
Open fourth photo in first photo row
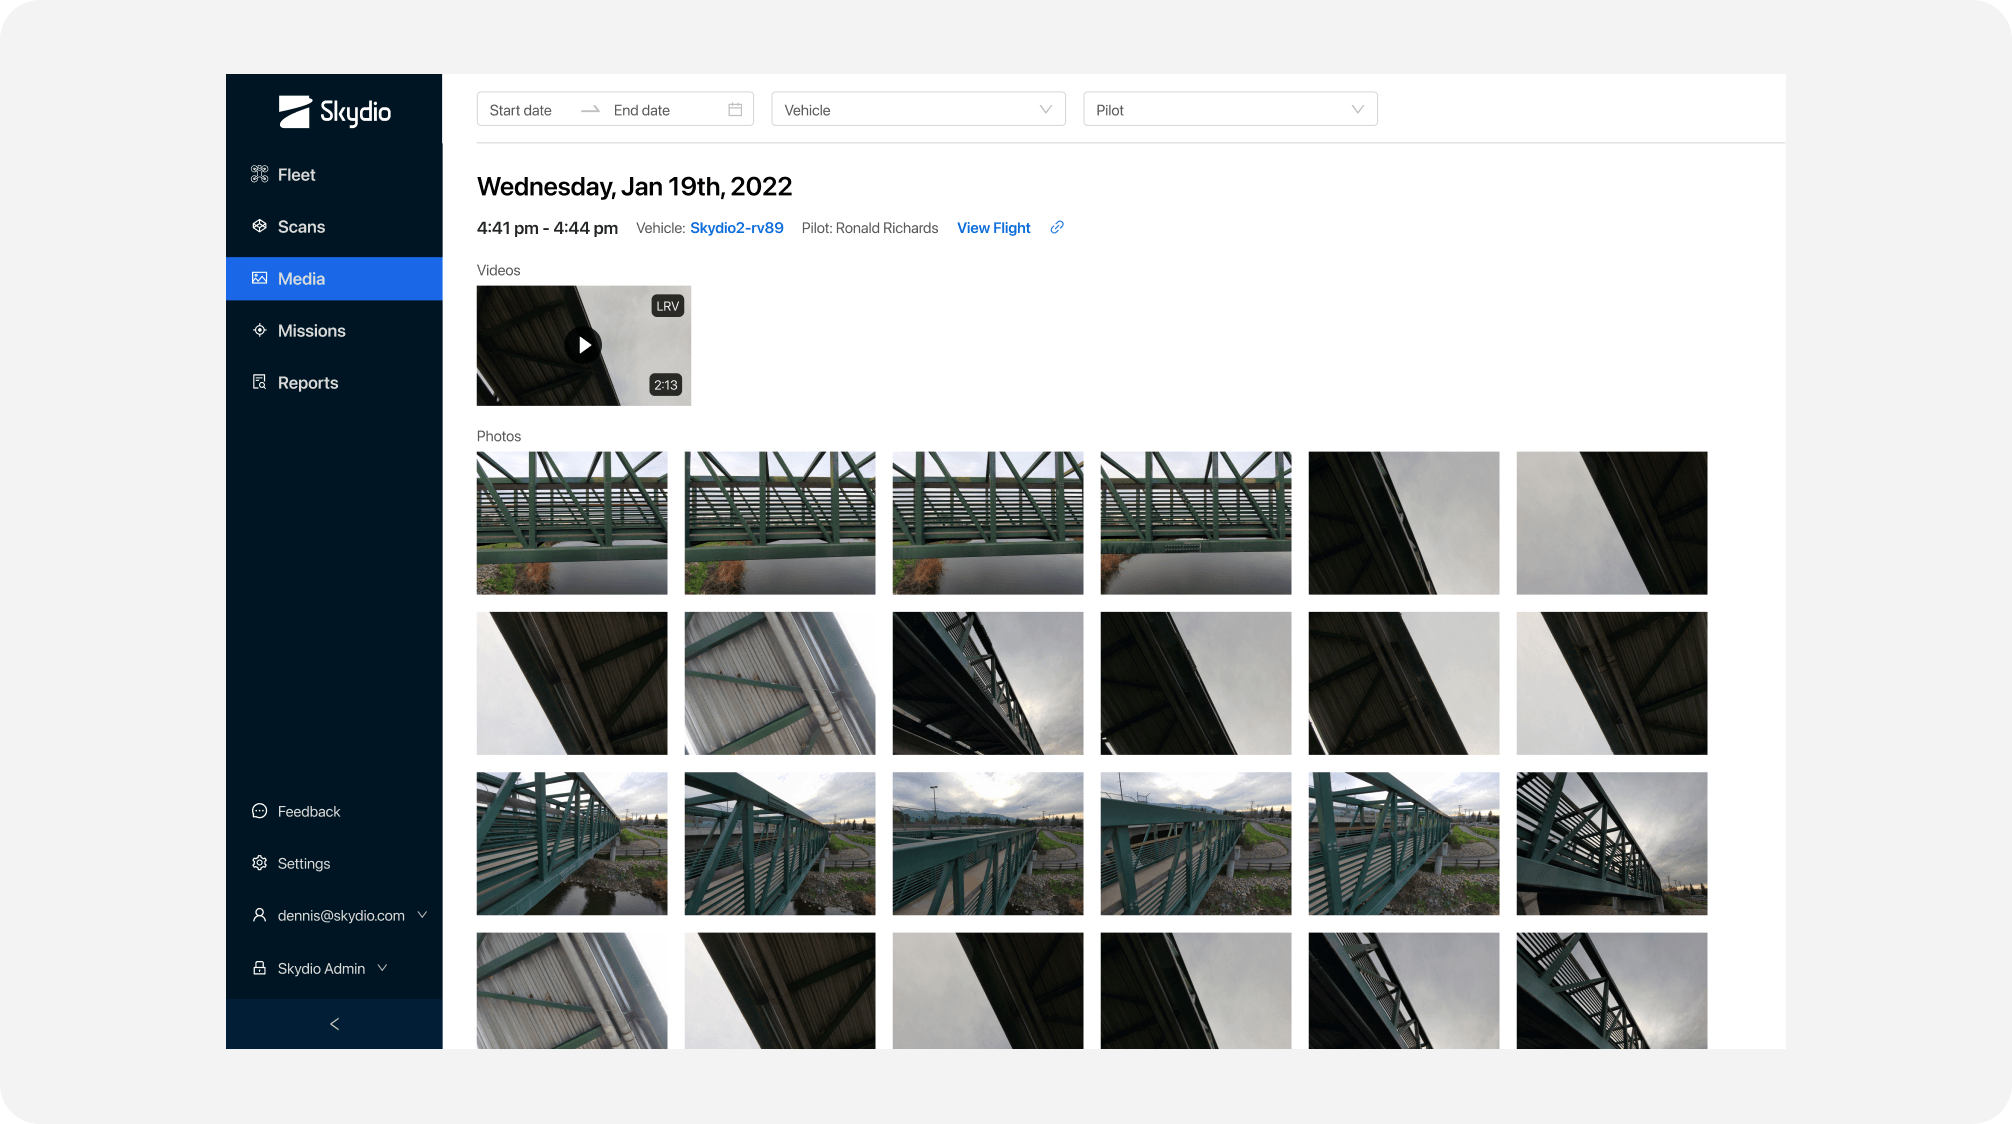pos(1196,523)
